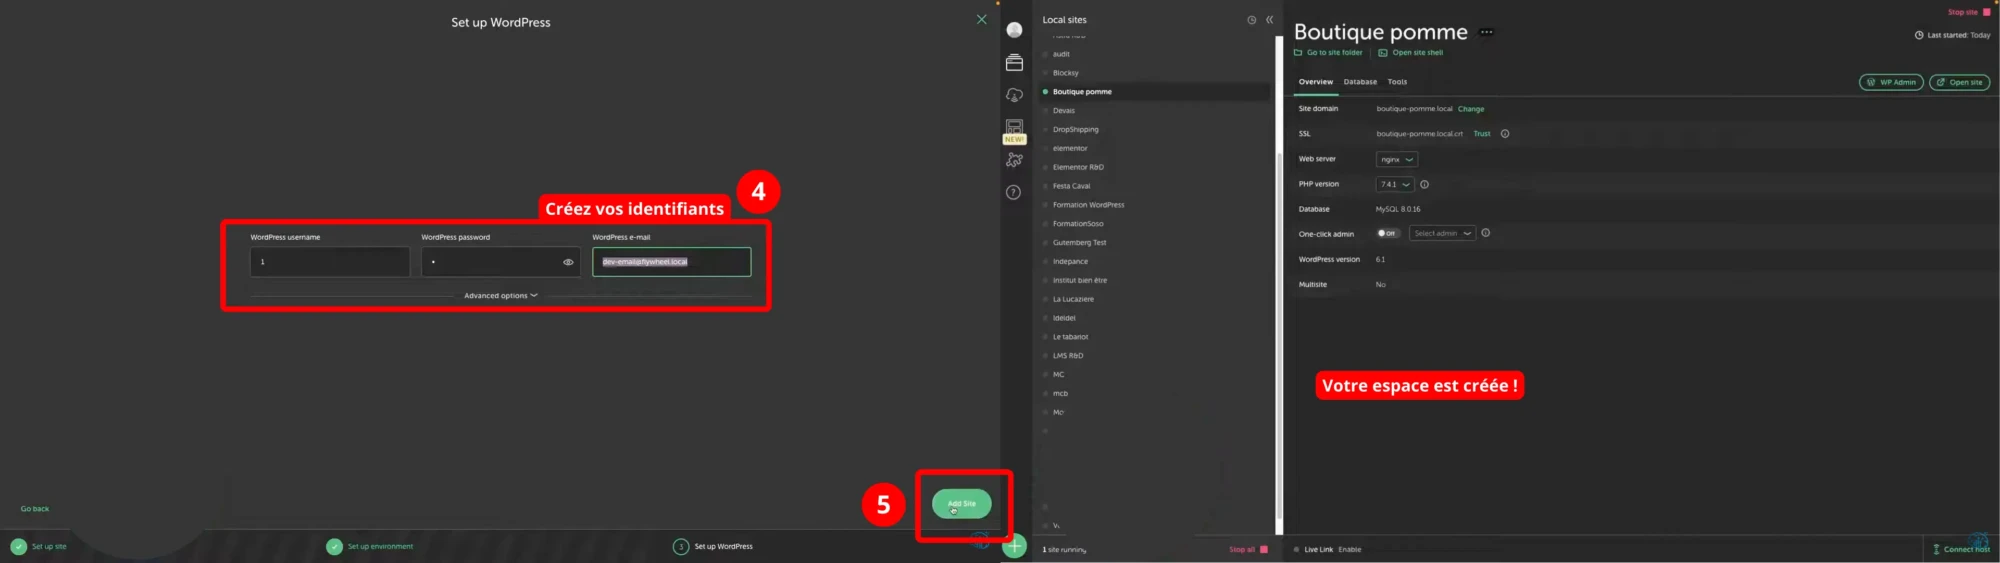Open the PHP version 7.4.1 dropdown
Image resolution: width=2000 pixels, height=563 pixels.
tap(1395, 184)
